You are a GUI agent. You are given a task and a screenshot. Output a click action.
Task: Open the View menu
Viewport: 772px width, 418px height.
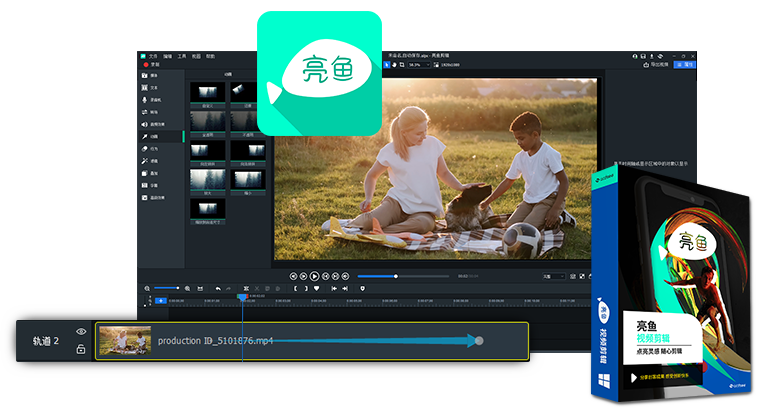click(x=196, y=56)
